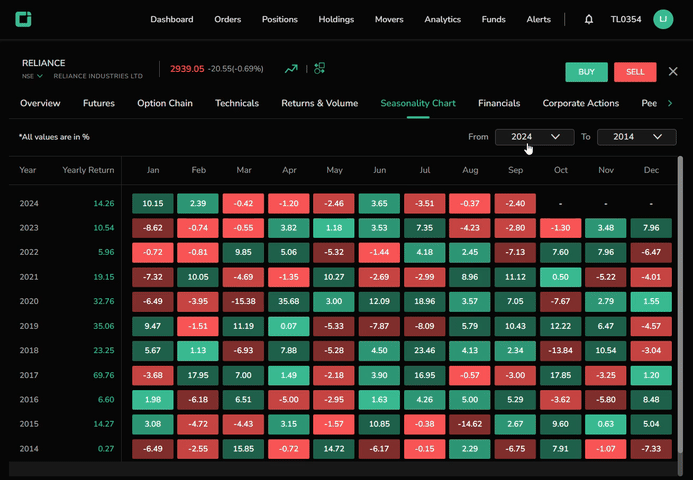Open the notifications bell
Image resolution: width=693 pixels, height=480 pixels.
pos(589,19)
